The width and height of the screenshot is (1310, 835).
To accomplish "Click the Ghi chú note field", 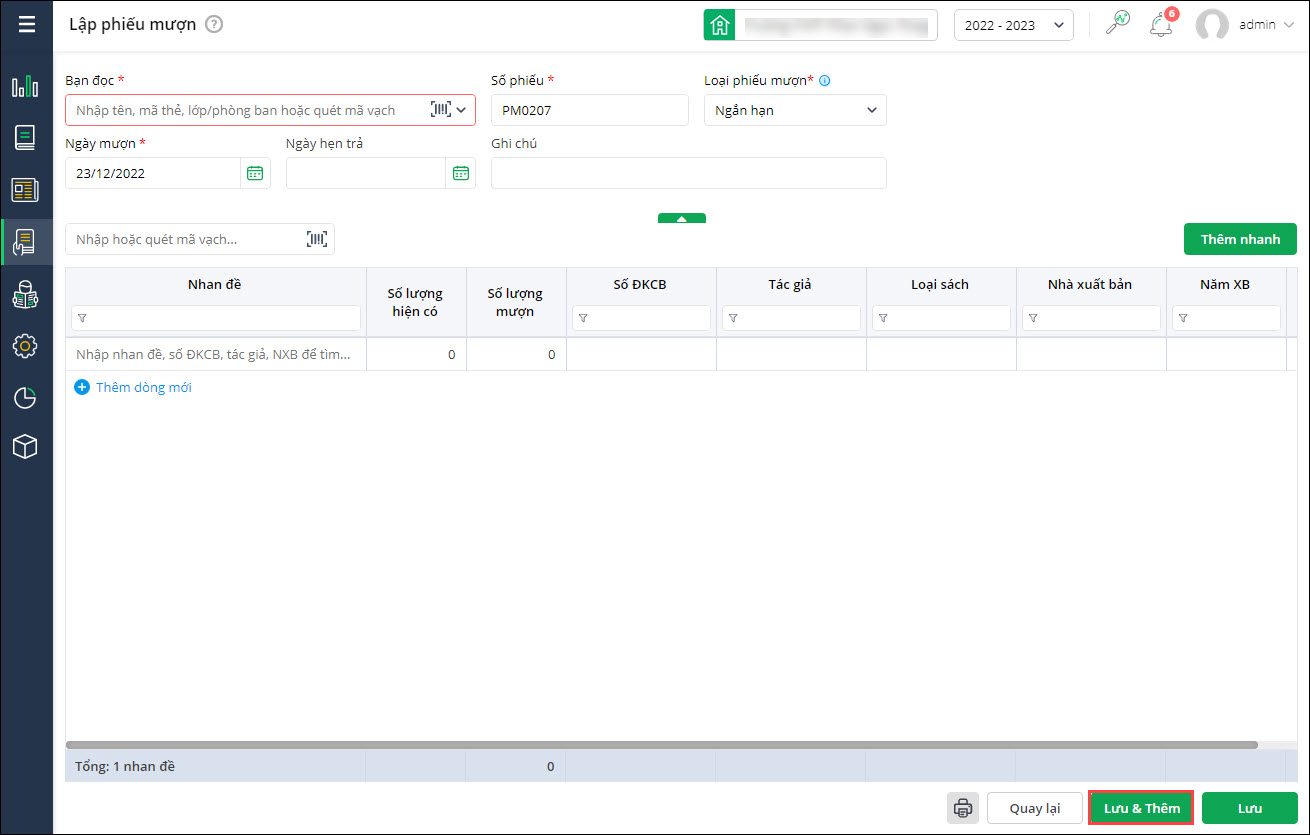I will 689,173.
